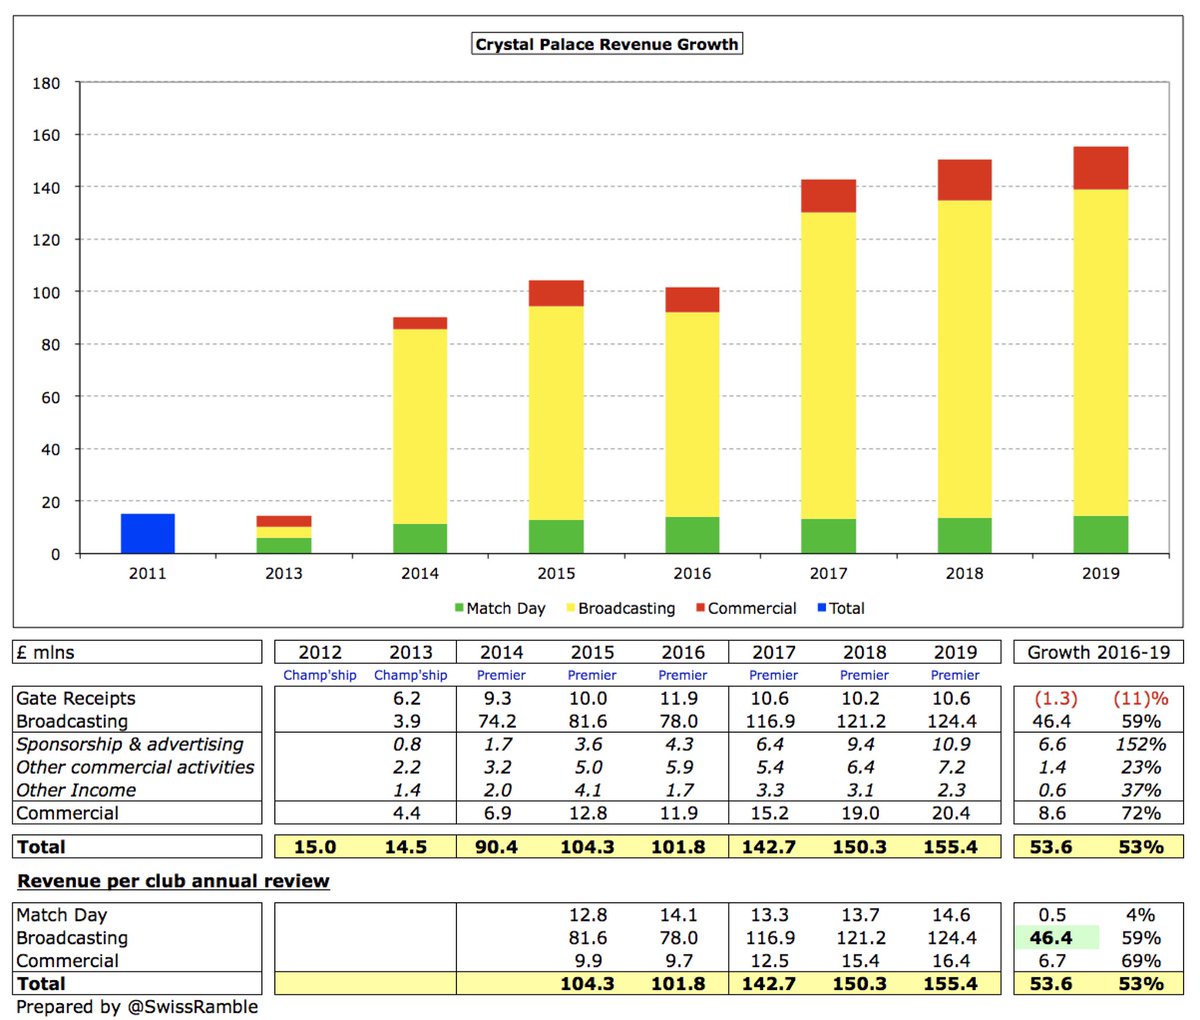1200x1020 pixels.
Task: Click the 14.5 Total cell for 2013
Action: (x=406, y=847)
